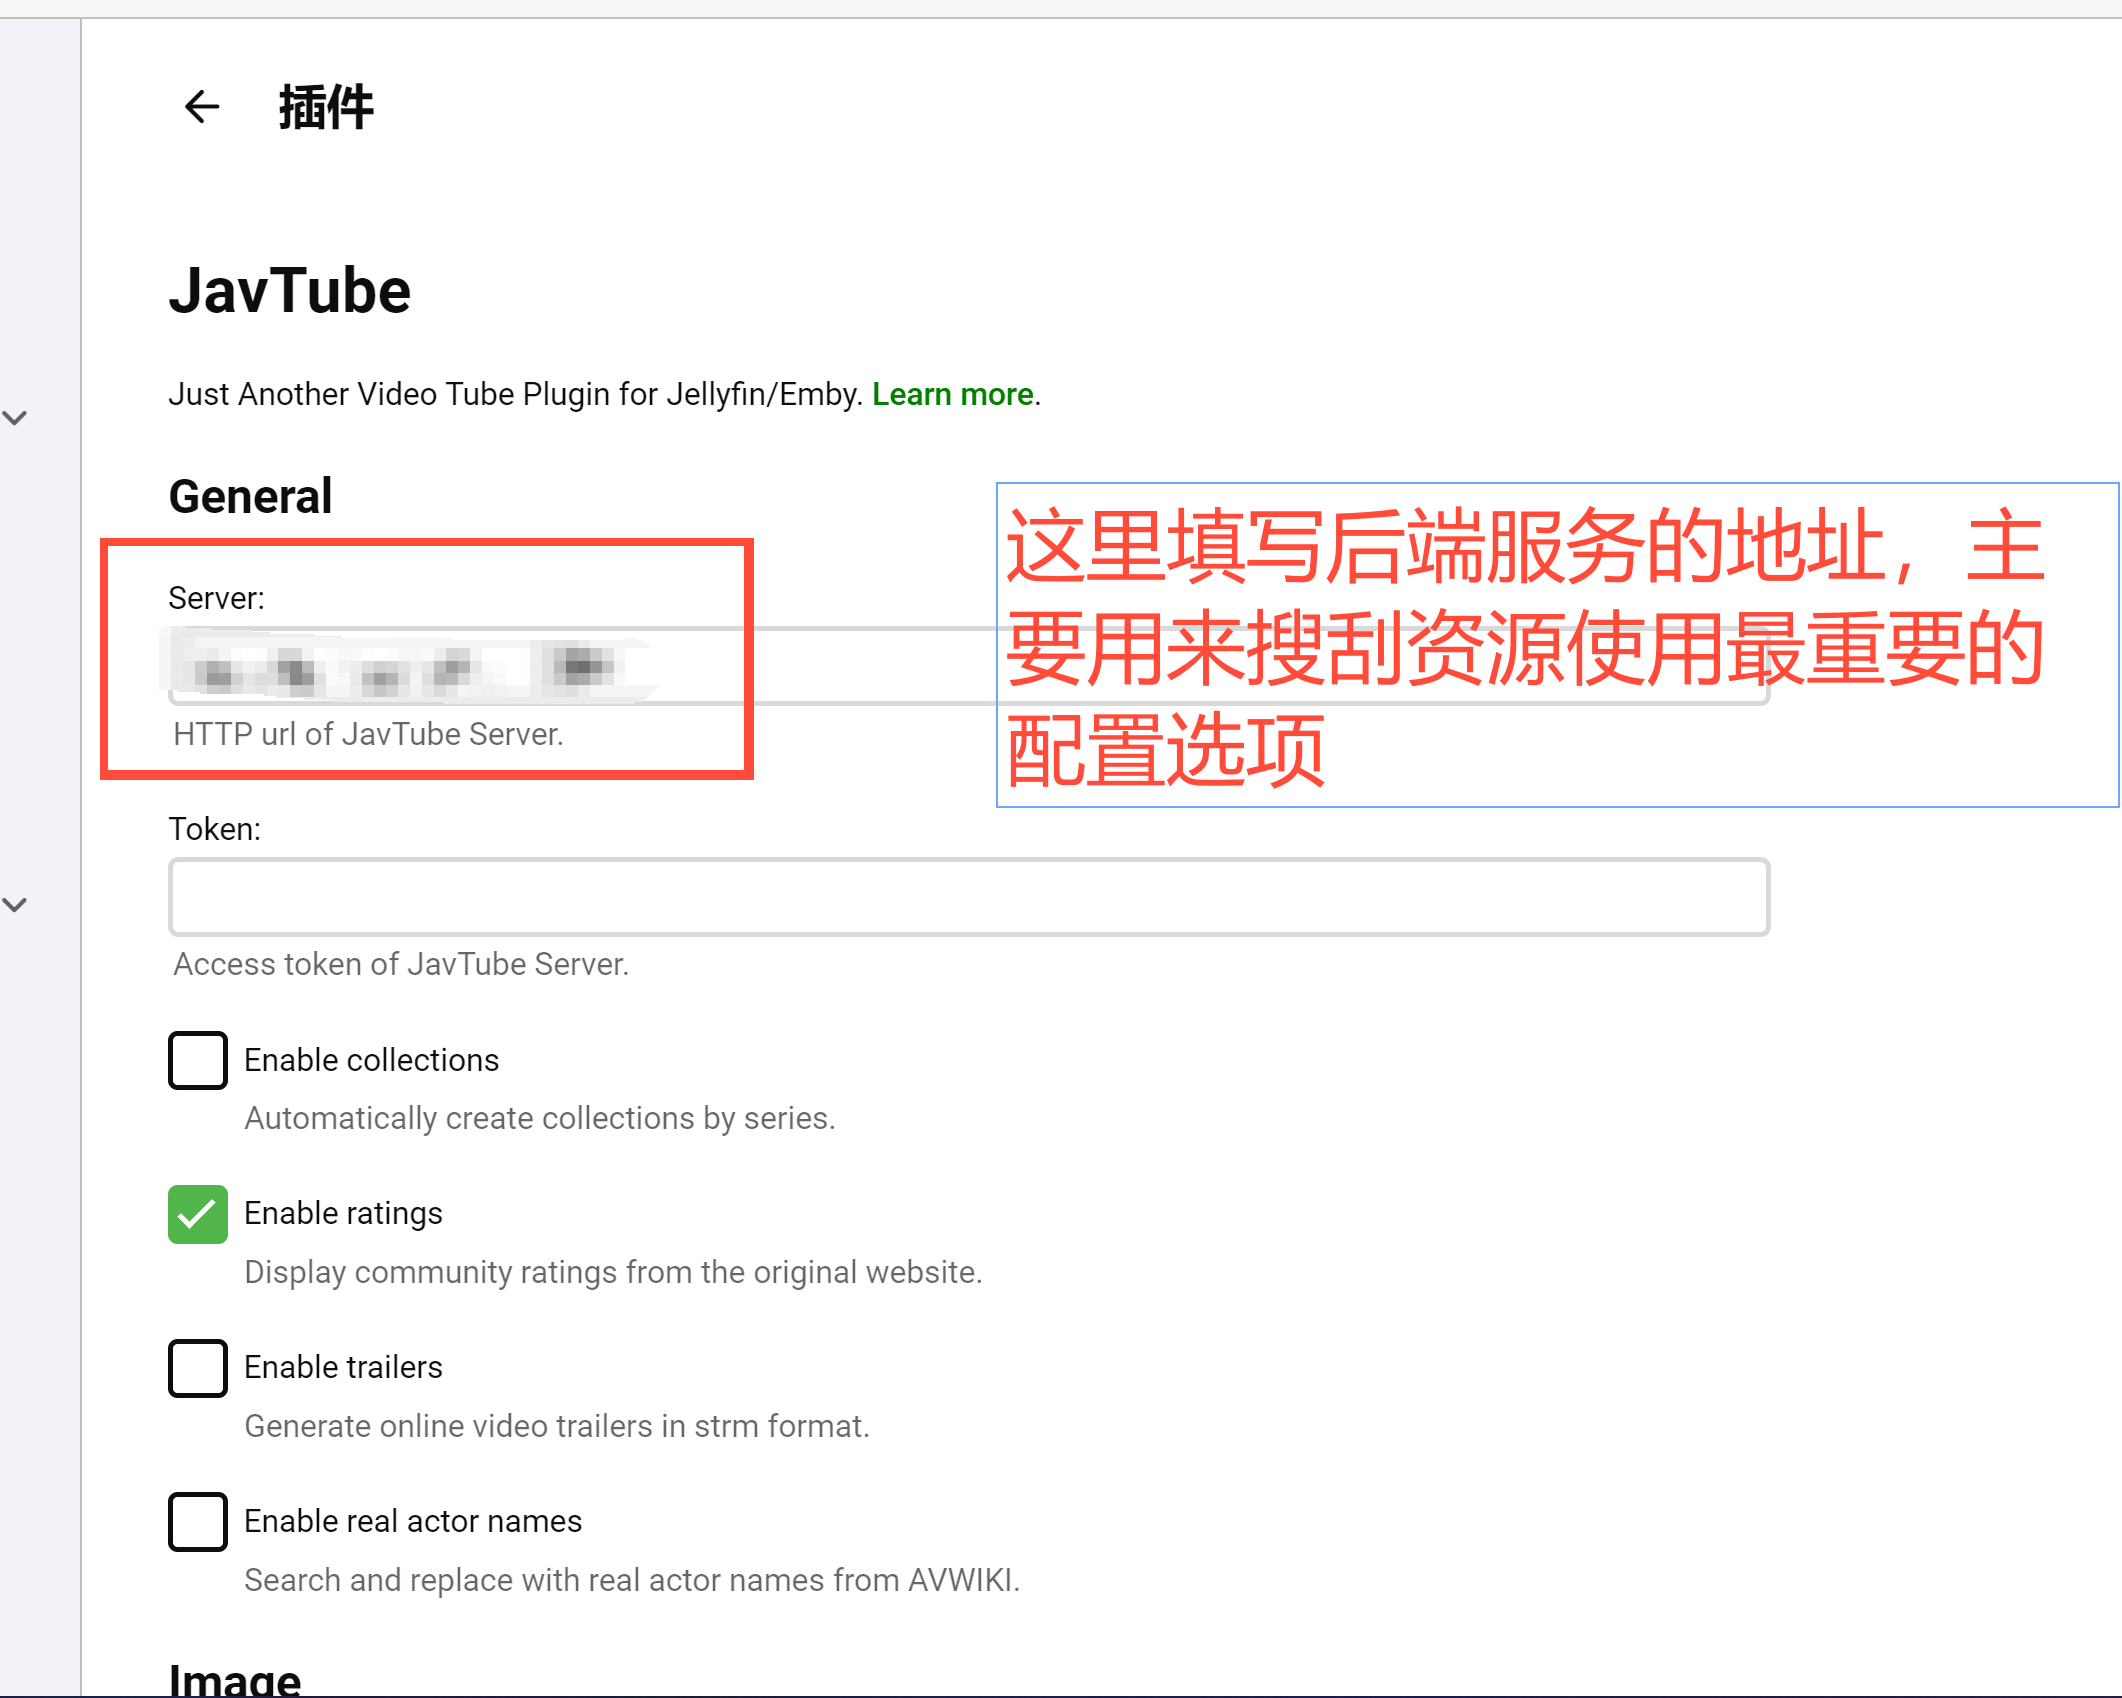Click 'Access token of JavTube Server.' text
Screen dimensions: 2122x1698
click(x=401, y=965)
